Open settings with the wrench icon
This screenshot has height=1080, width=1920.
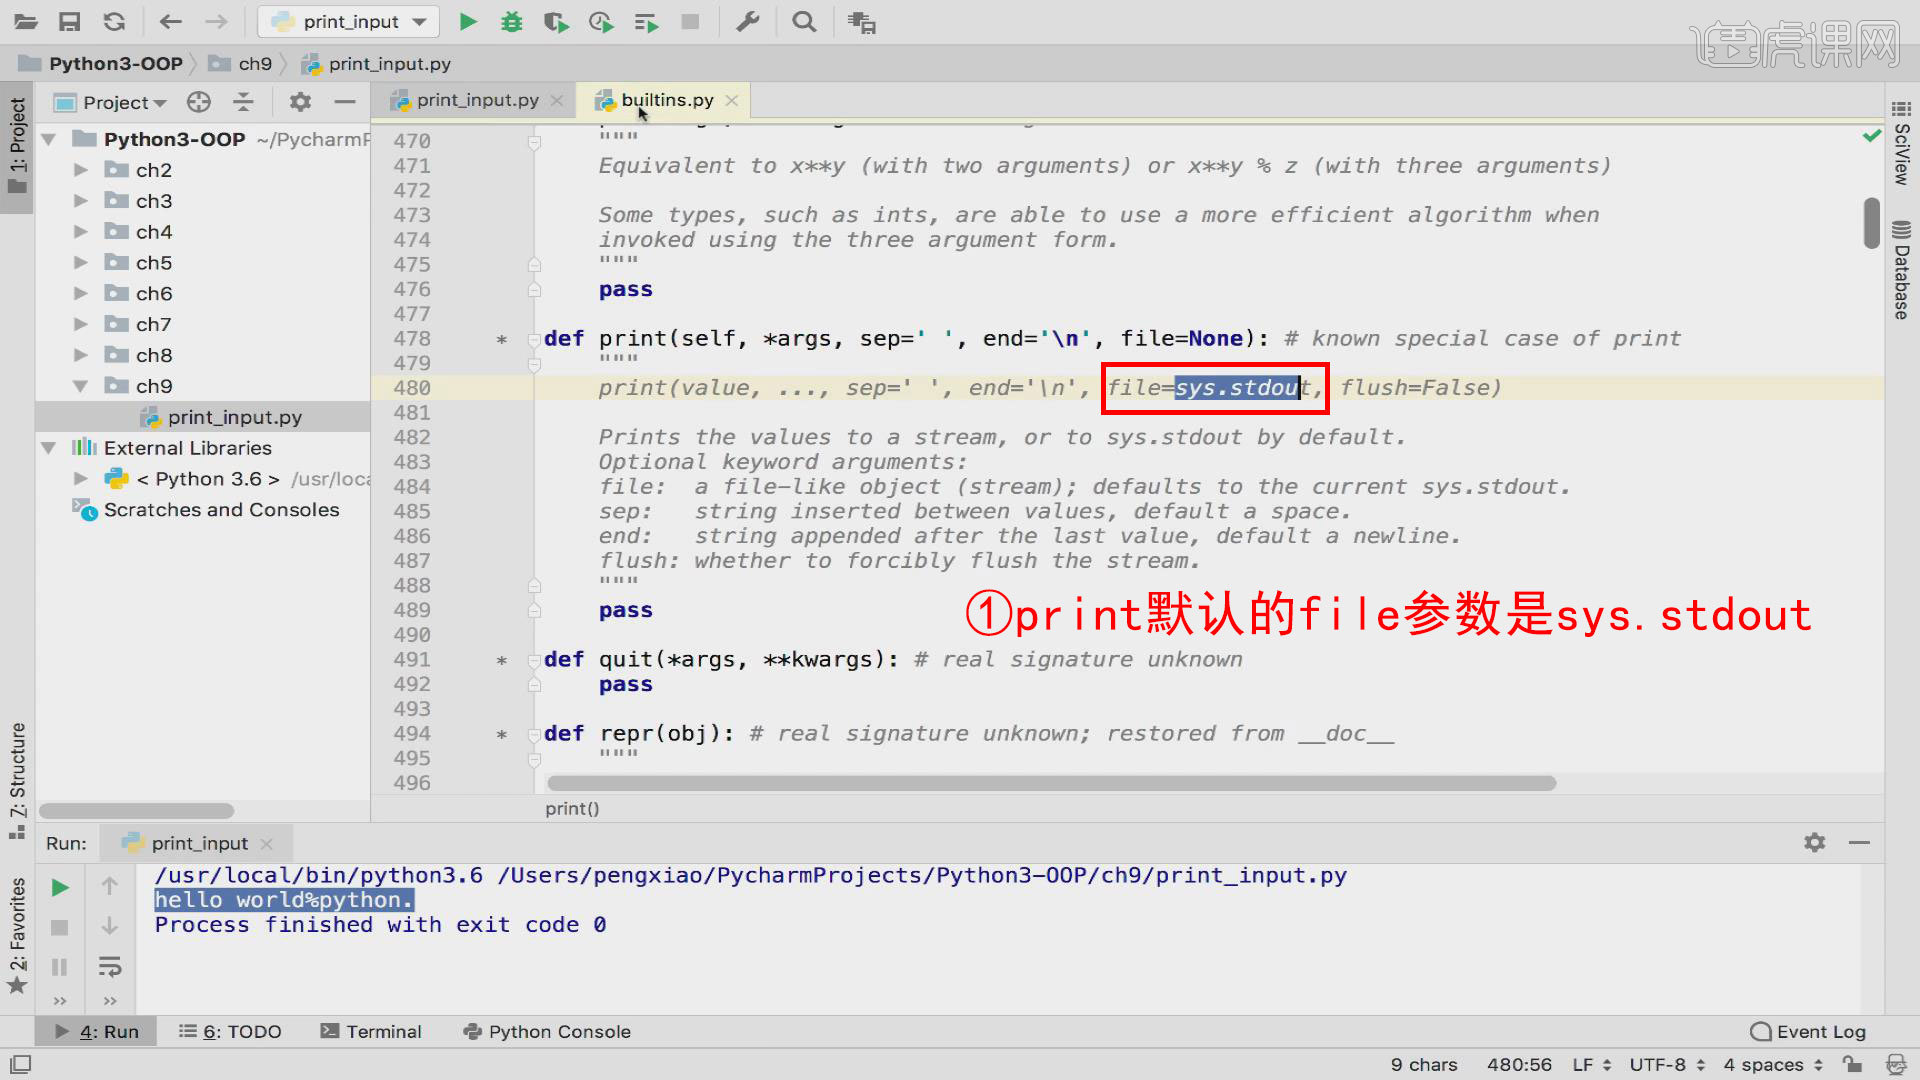[748, 21]
